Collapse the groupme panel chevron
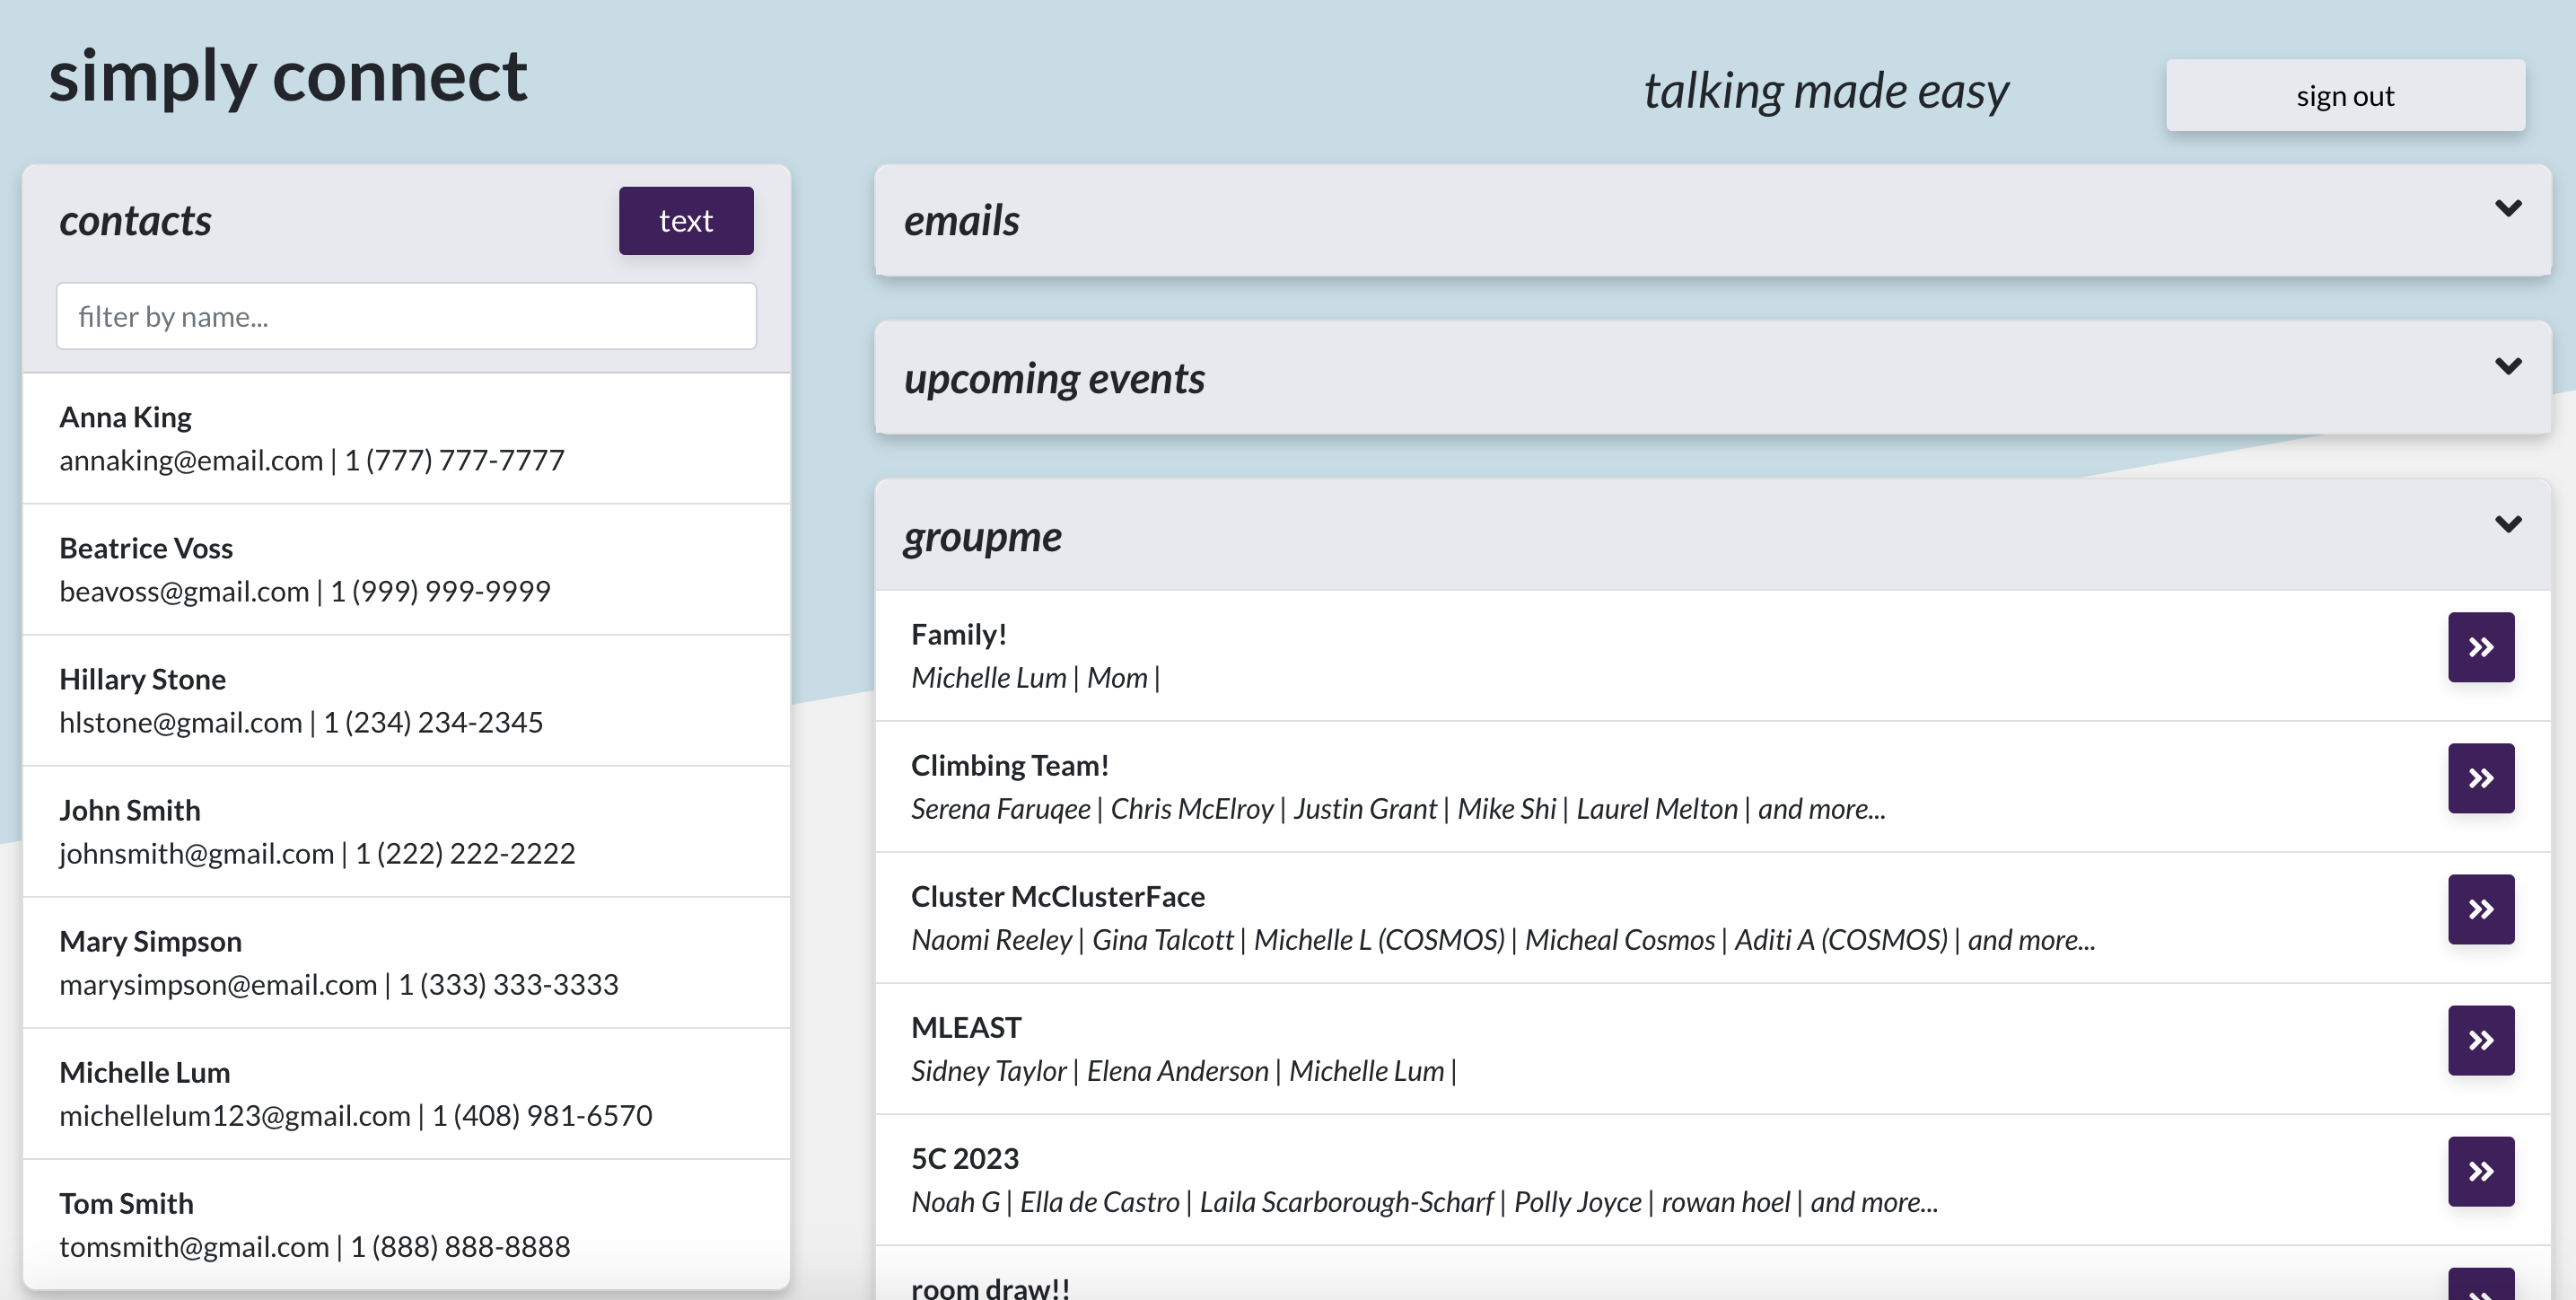 pos(2507,524)
